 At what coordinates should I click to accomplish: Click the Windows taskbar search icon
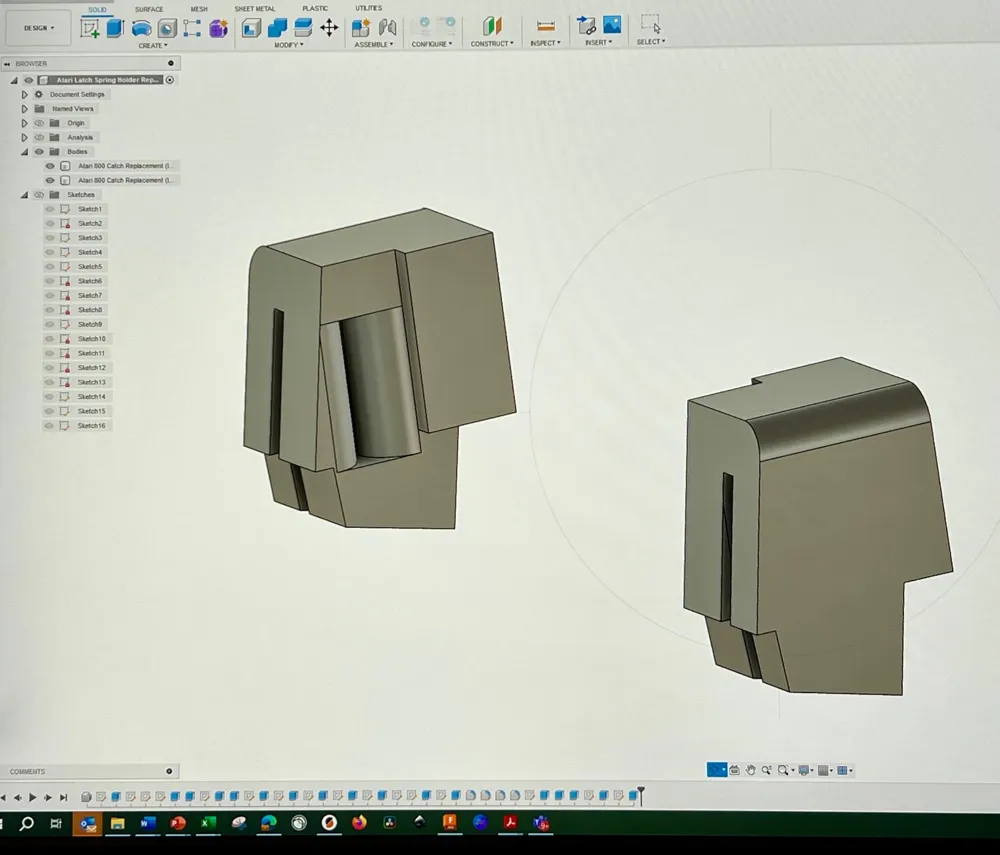(x=27, y=824)
